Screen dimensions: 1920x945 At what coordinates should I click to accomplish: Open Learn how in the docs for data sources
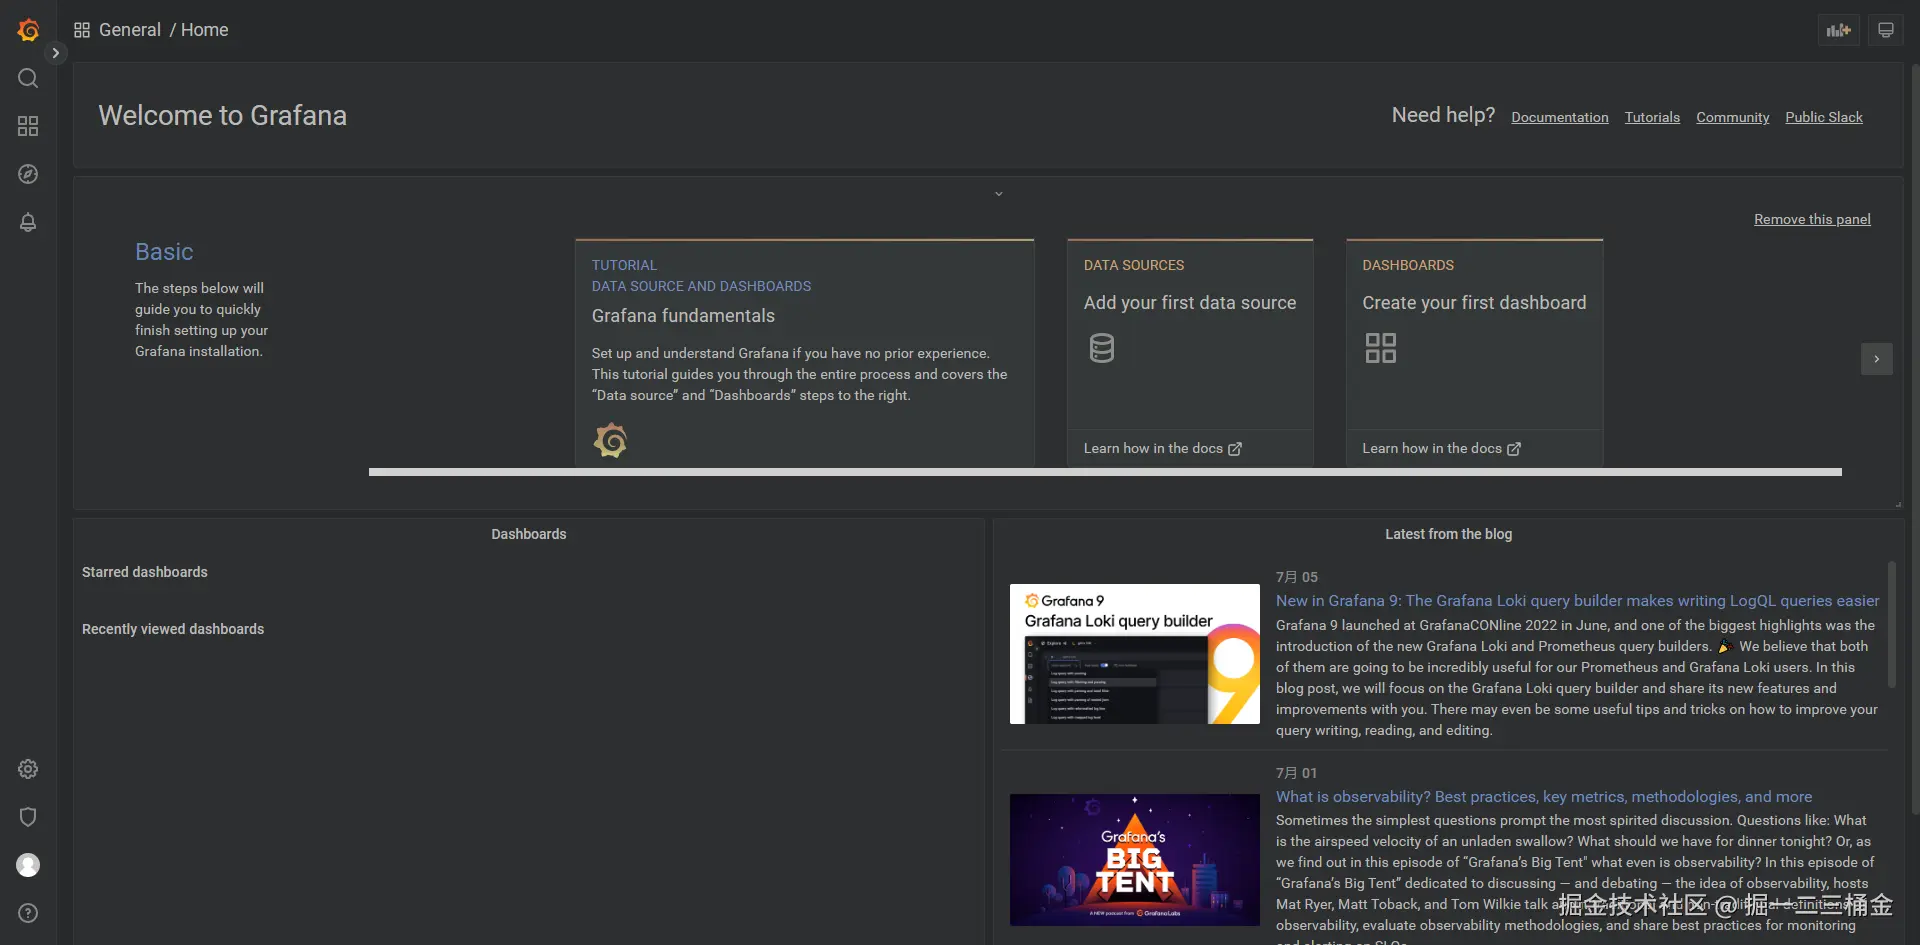pos(1162,448)
